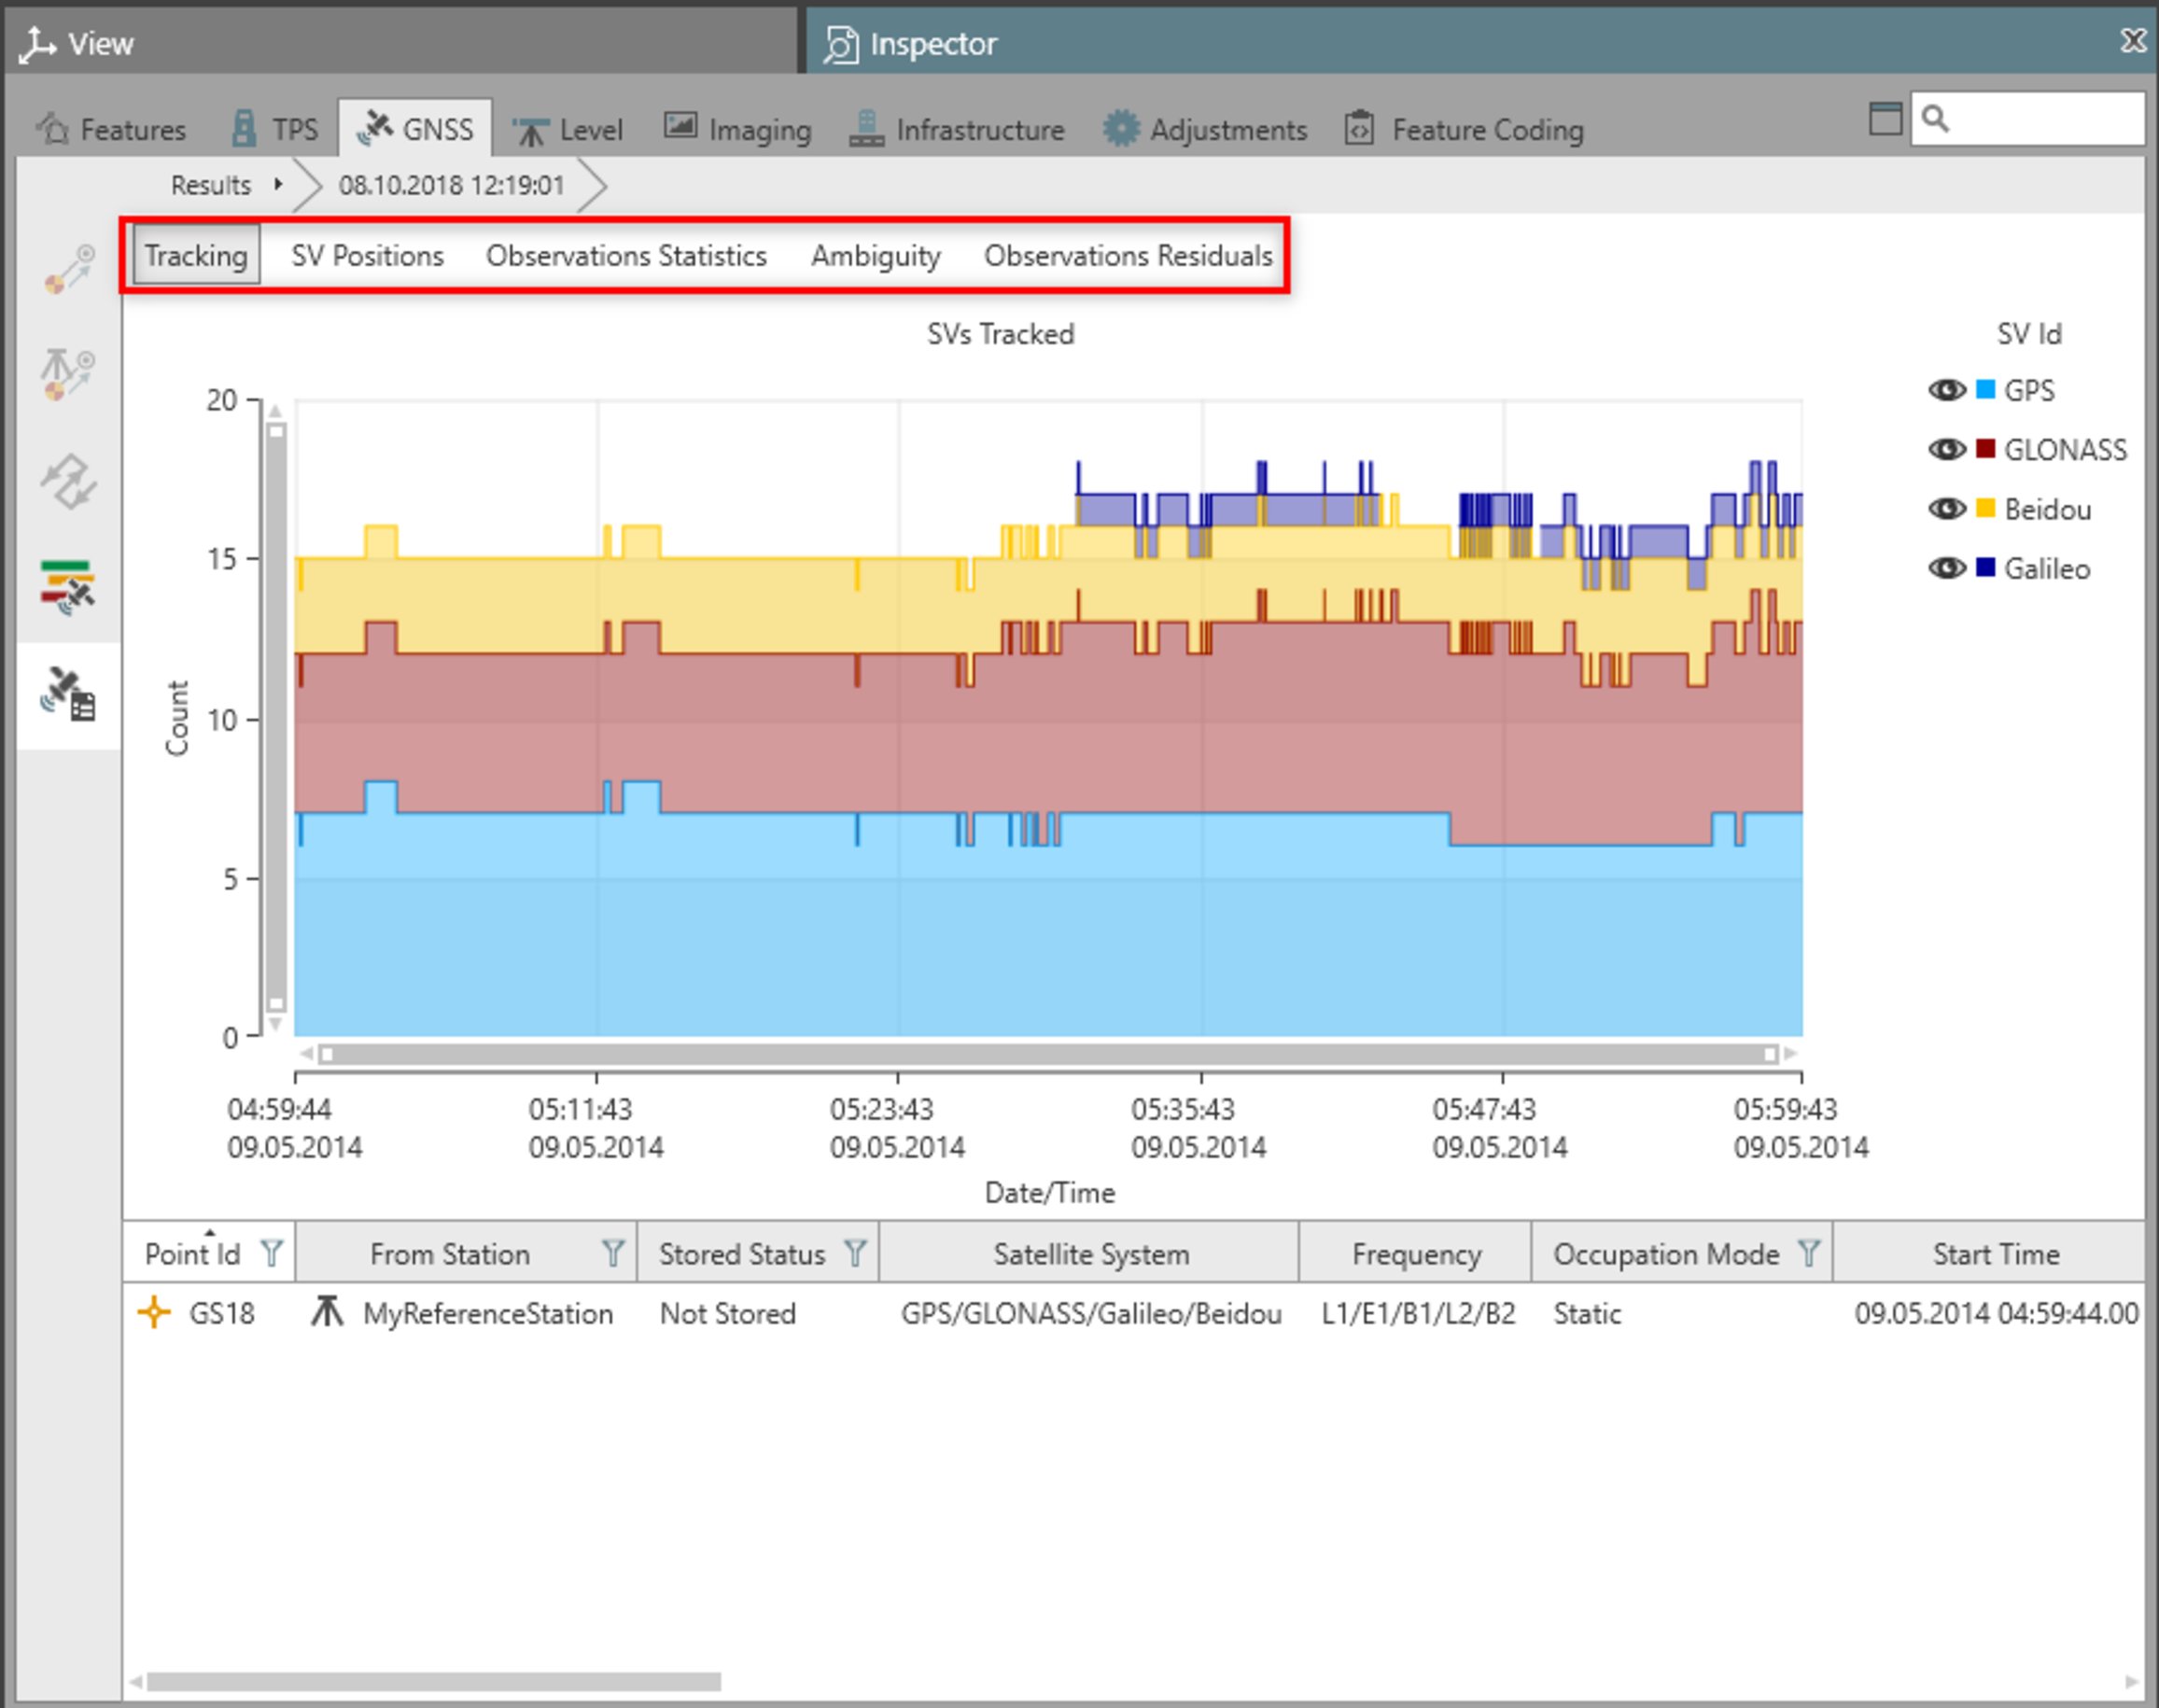
Task: Click the chart left scroll arrow
Action: click(306, 1054)
